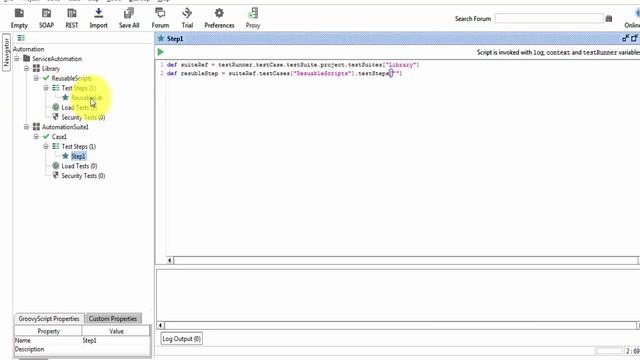Viewport: 640px width, 360px height.
Task: Collapse the ReusableScripts test case node
Action: coord(36,78)
